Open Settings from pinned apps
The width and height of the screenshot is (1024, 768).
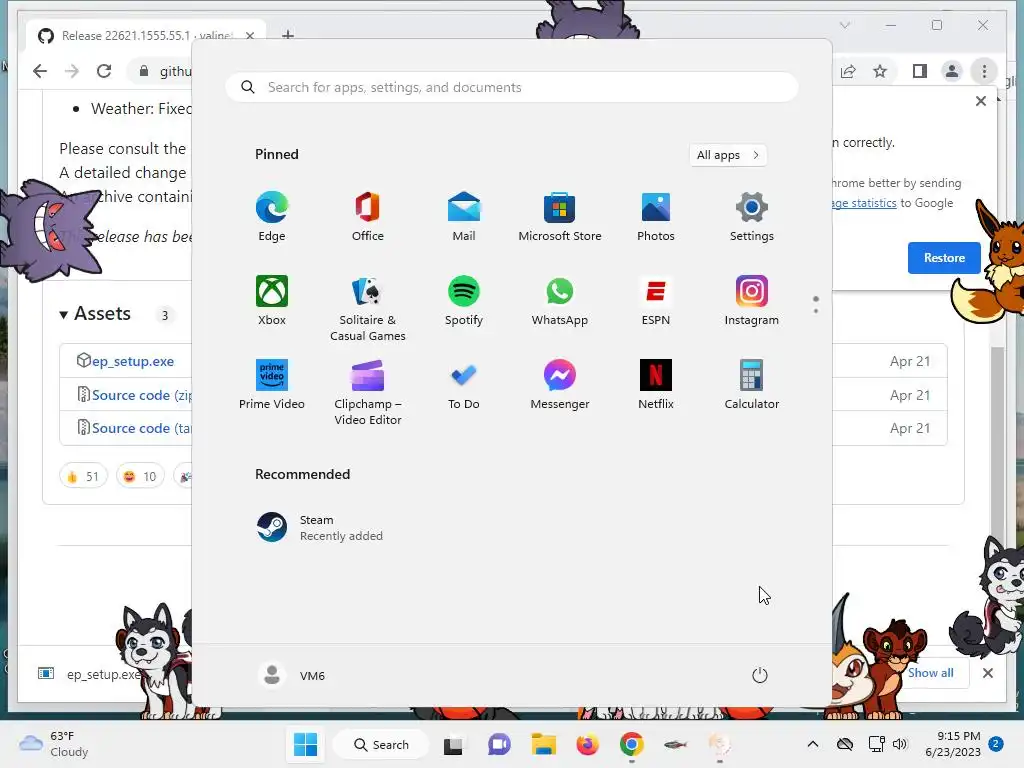click(x=752, y=216)
